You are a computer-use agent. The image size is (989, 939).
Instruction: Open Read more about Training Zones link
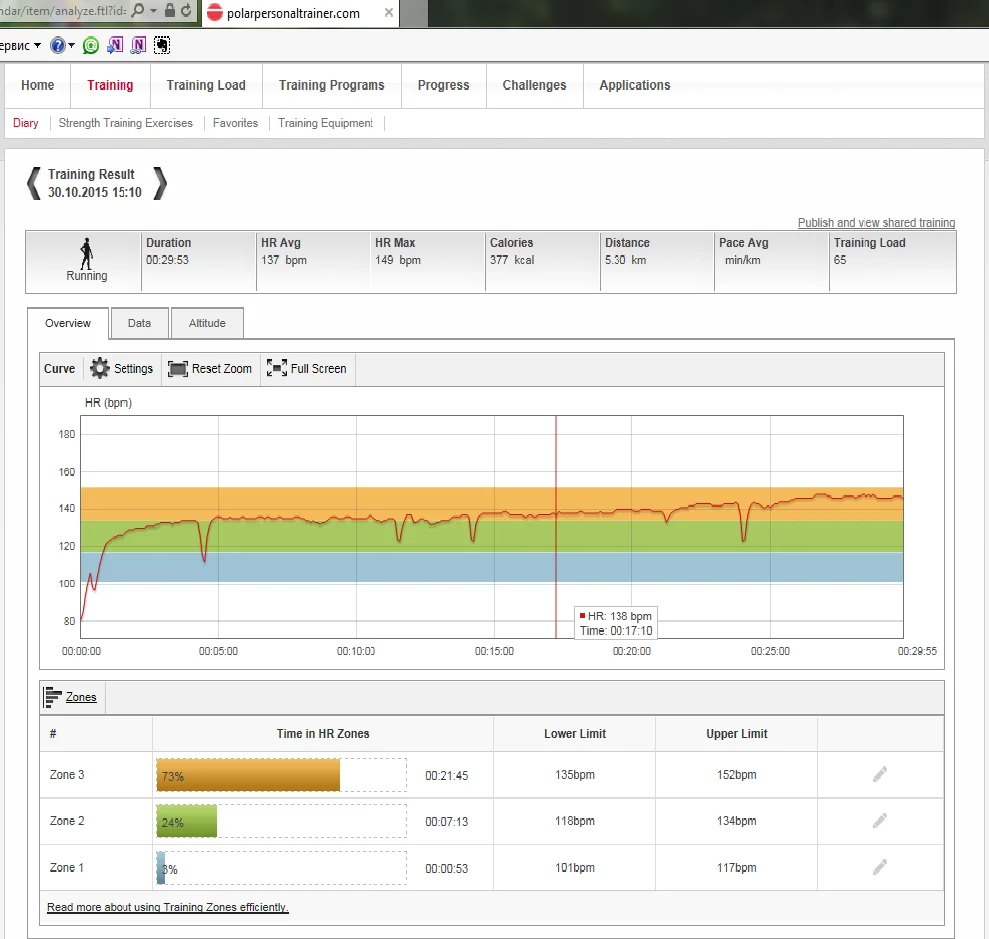click(167, 907)
